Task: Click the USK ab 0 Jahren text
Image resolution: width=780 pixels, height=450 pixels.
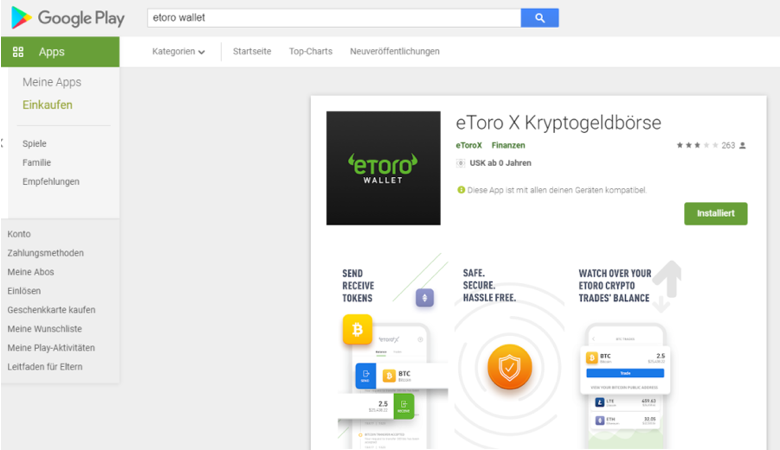Action: pos(500,163)
